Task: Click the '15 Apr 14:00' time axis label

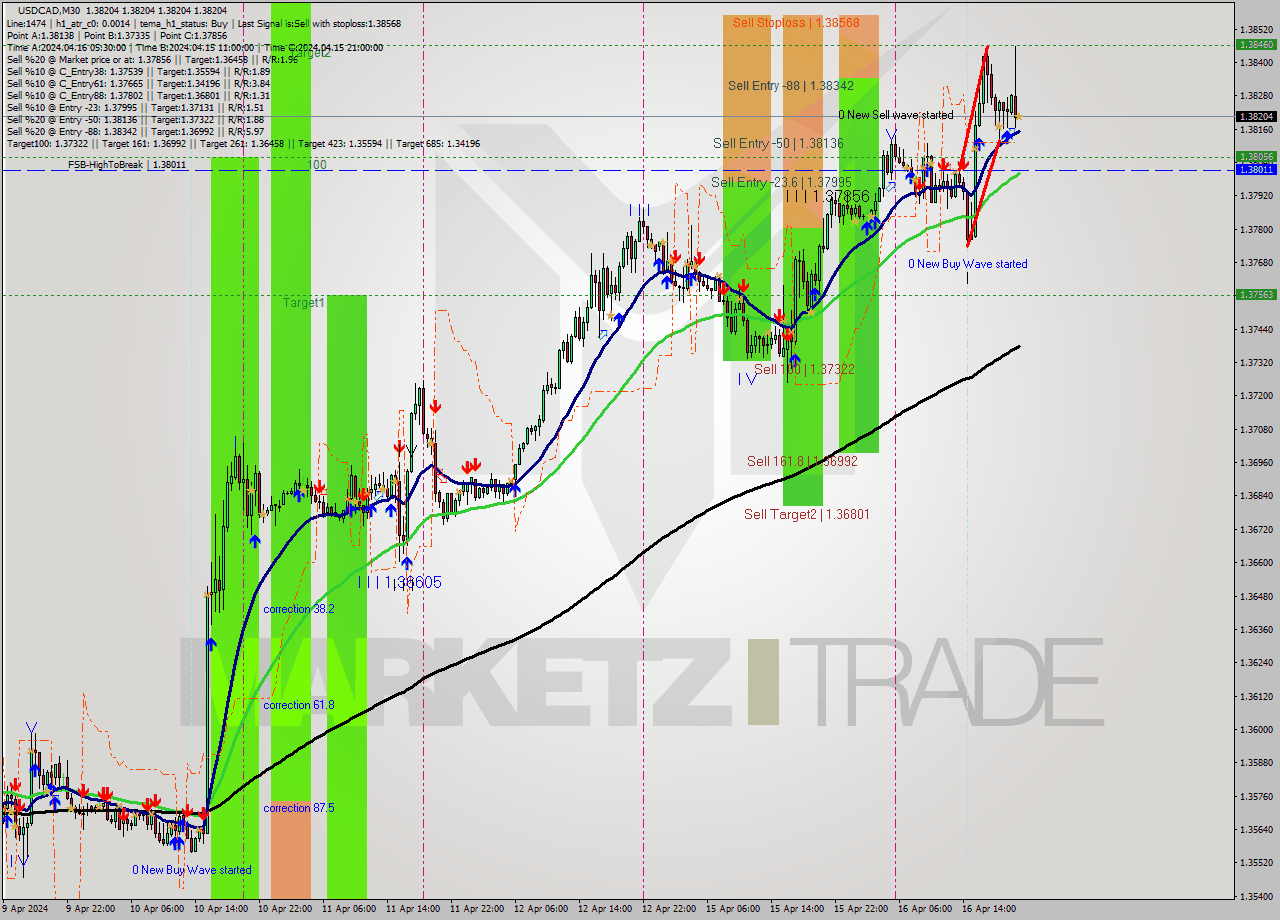Action: [x=796, y=909]
